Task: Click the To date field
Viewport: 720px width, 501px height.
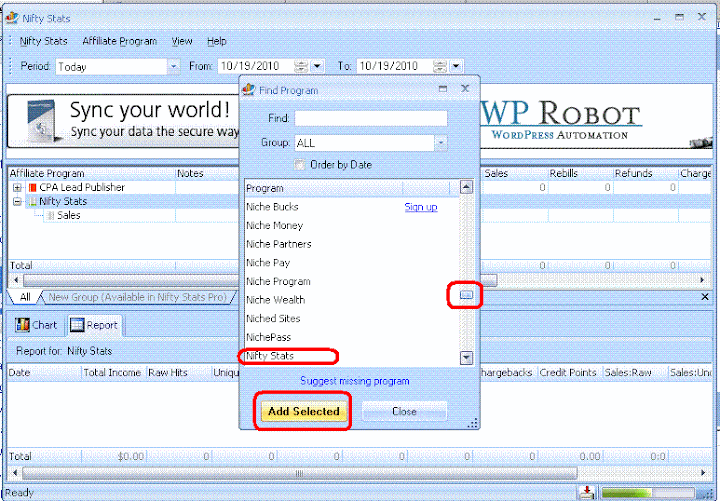Action: coord(394,66)
